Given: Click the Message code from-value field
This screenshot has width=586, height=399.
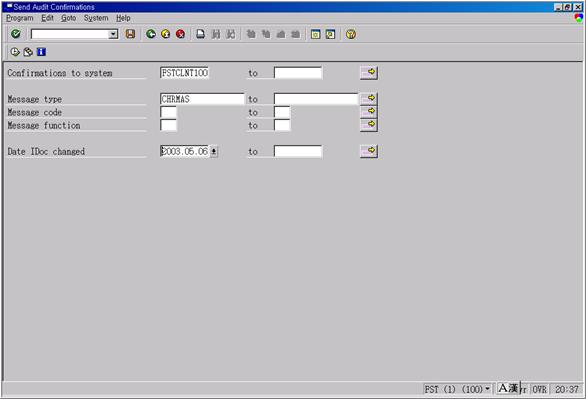Looking at the screenshot, I should (x=168, y=112).
